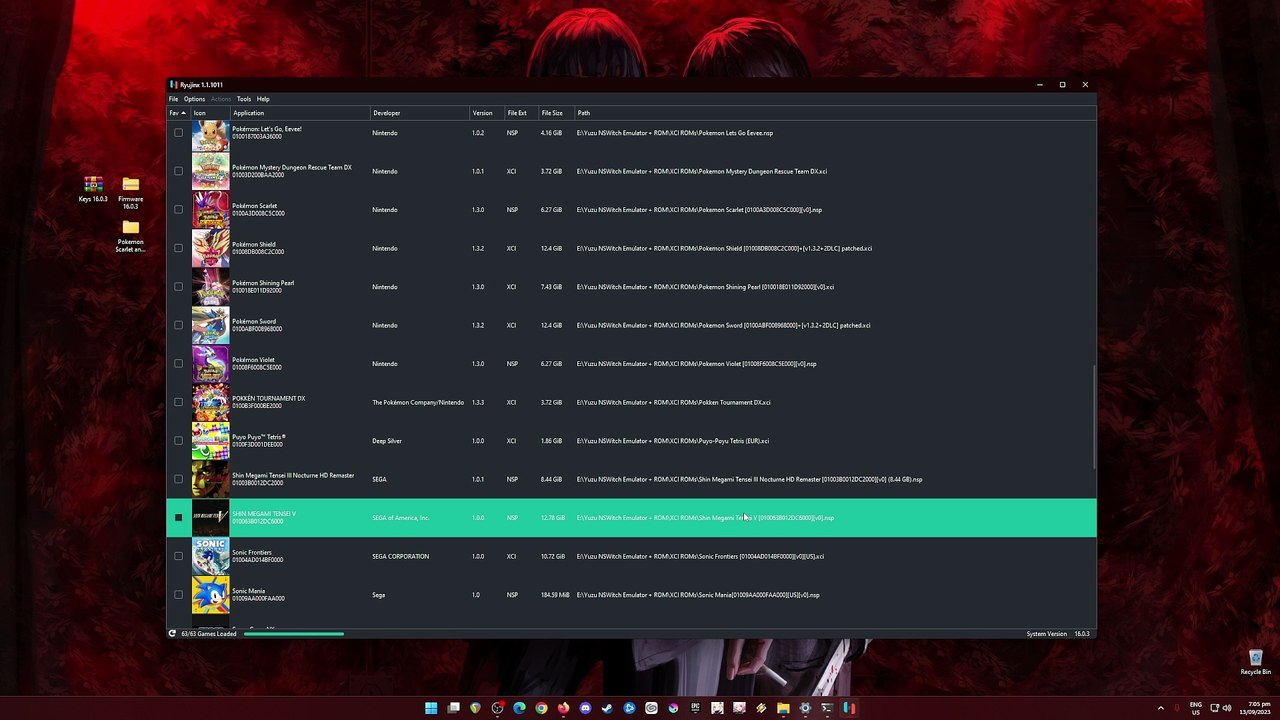Screen dimensions: 1280x720
Task: Sort list by Path column header
Action: (x=834, y=113)
